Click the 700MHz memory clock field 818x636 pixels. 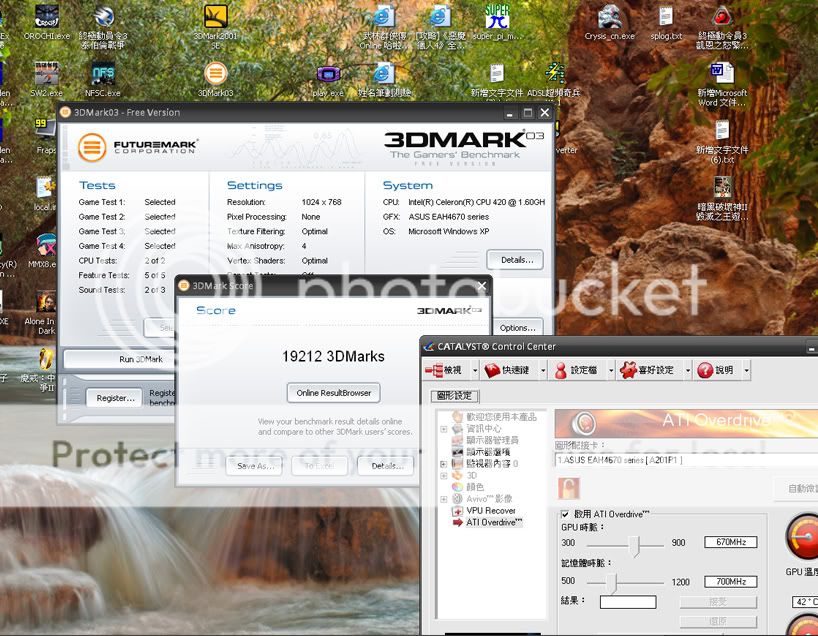click(x=730, y=581)
